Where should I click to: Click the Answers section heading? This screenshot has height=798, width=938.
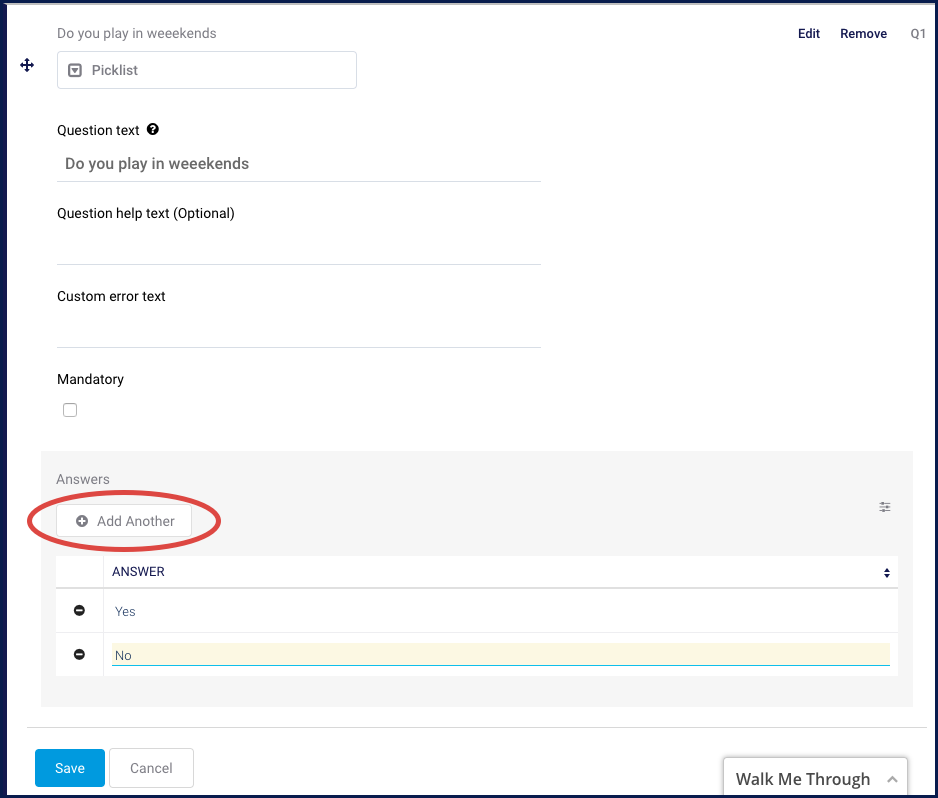pos(83,479)
